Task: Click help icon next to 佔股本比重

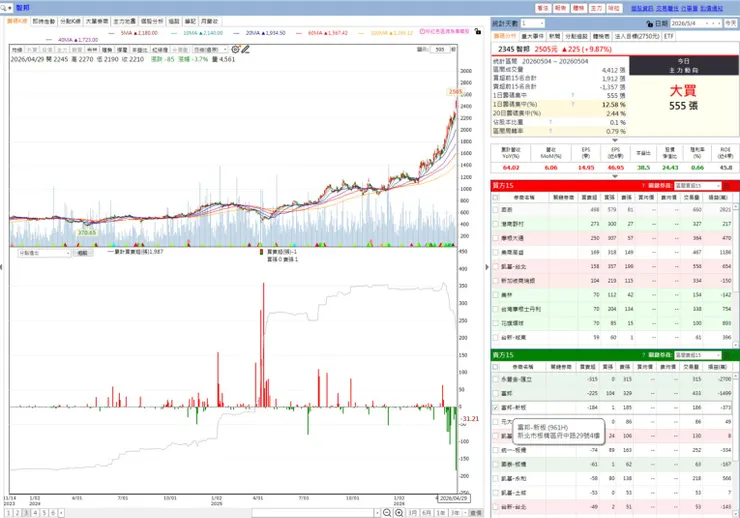Action: pyautogui.click(x=550, y=122)
